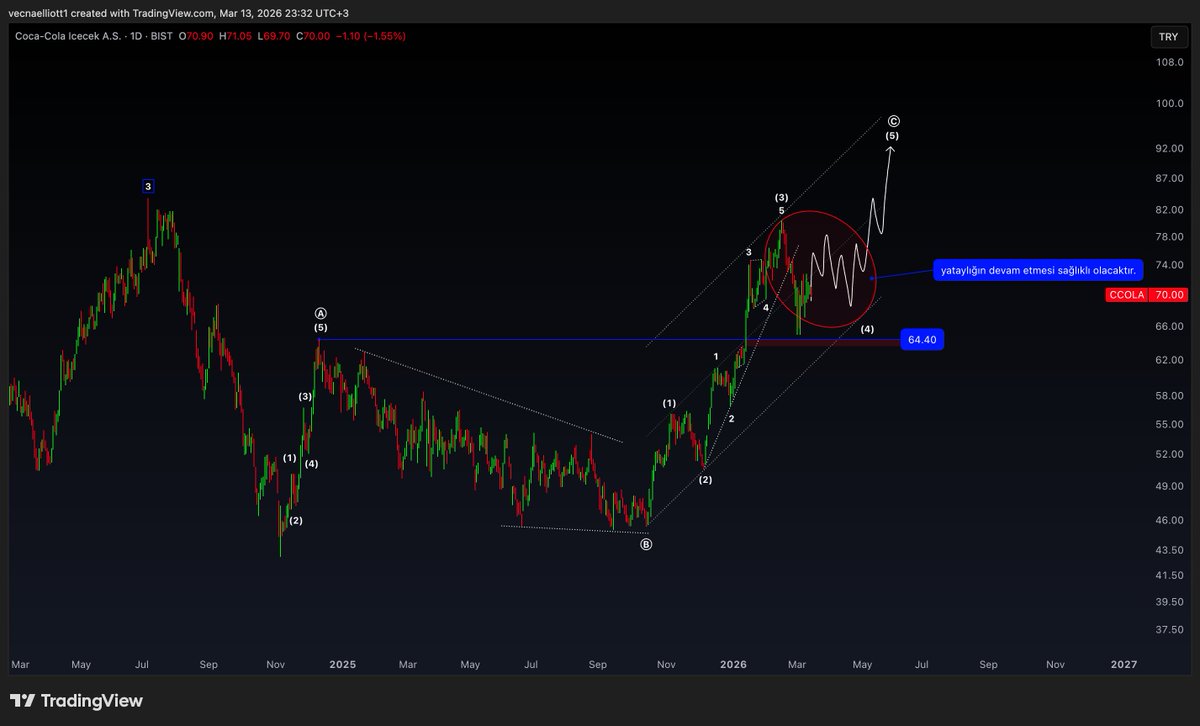Click the circled C wave label
This screenshot has height=726, width=1200.
tap(892, 121)
